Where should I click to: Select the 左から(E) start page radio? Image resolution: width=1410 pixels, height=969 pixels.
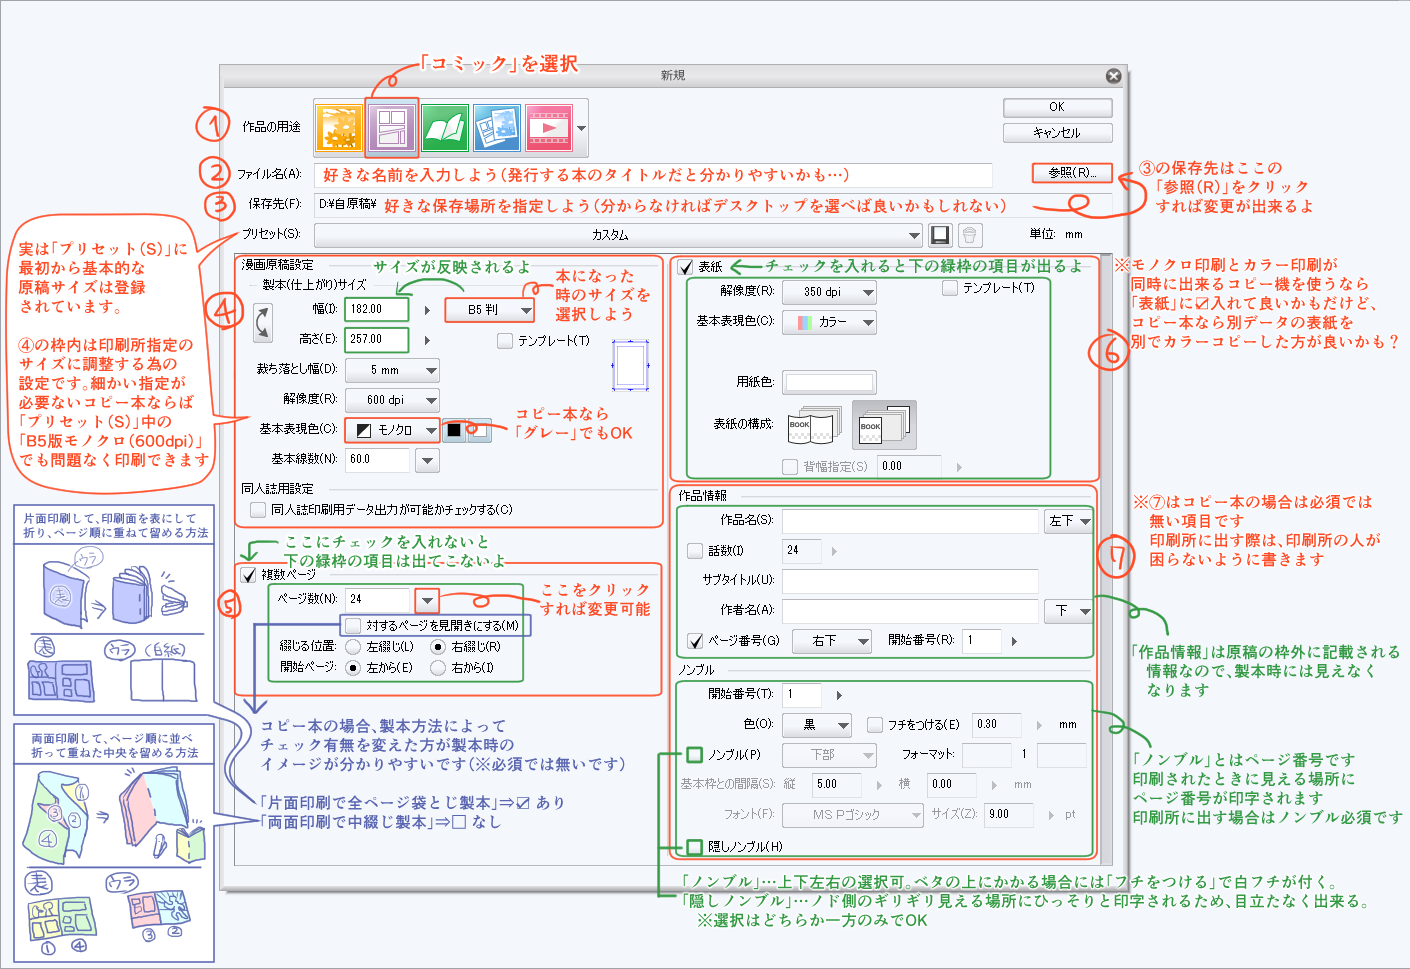[353, 668]
